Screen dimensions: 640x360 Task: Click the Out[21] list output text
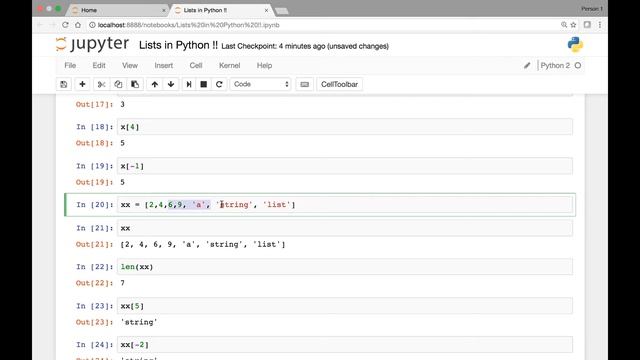(203, 244)
